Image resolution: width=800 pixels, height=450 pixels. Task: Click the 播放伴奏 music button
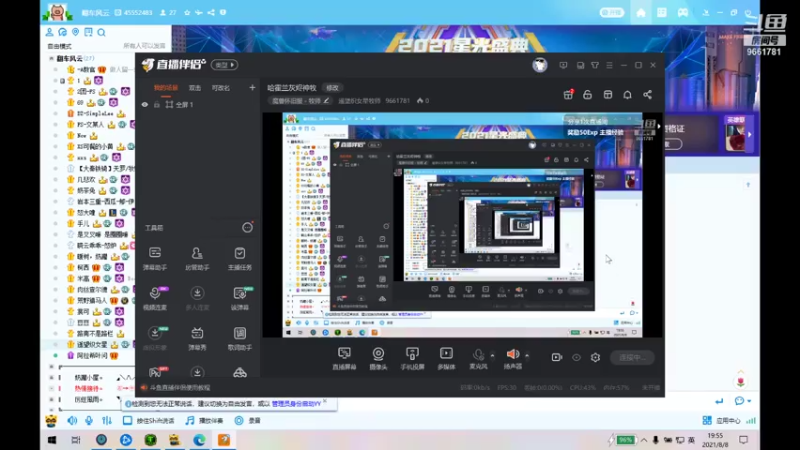204,420
